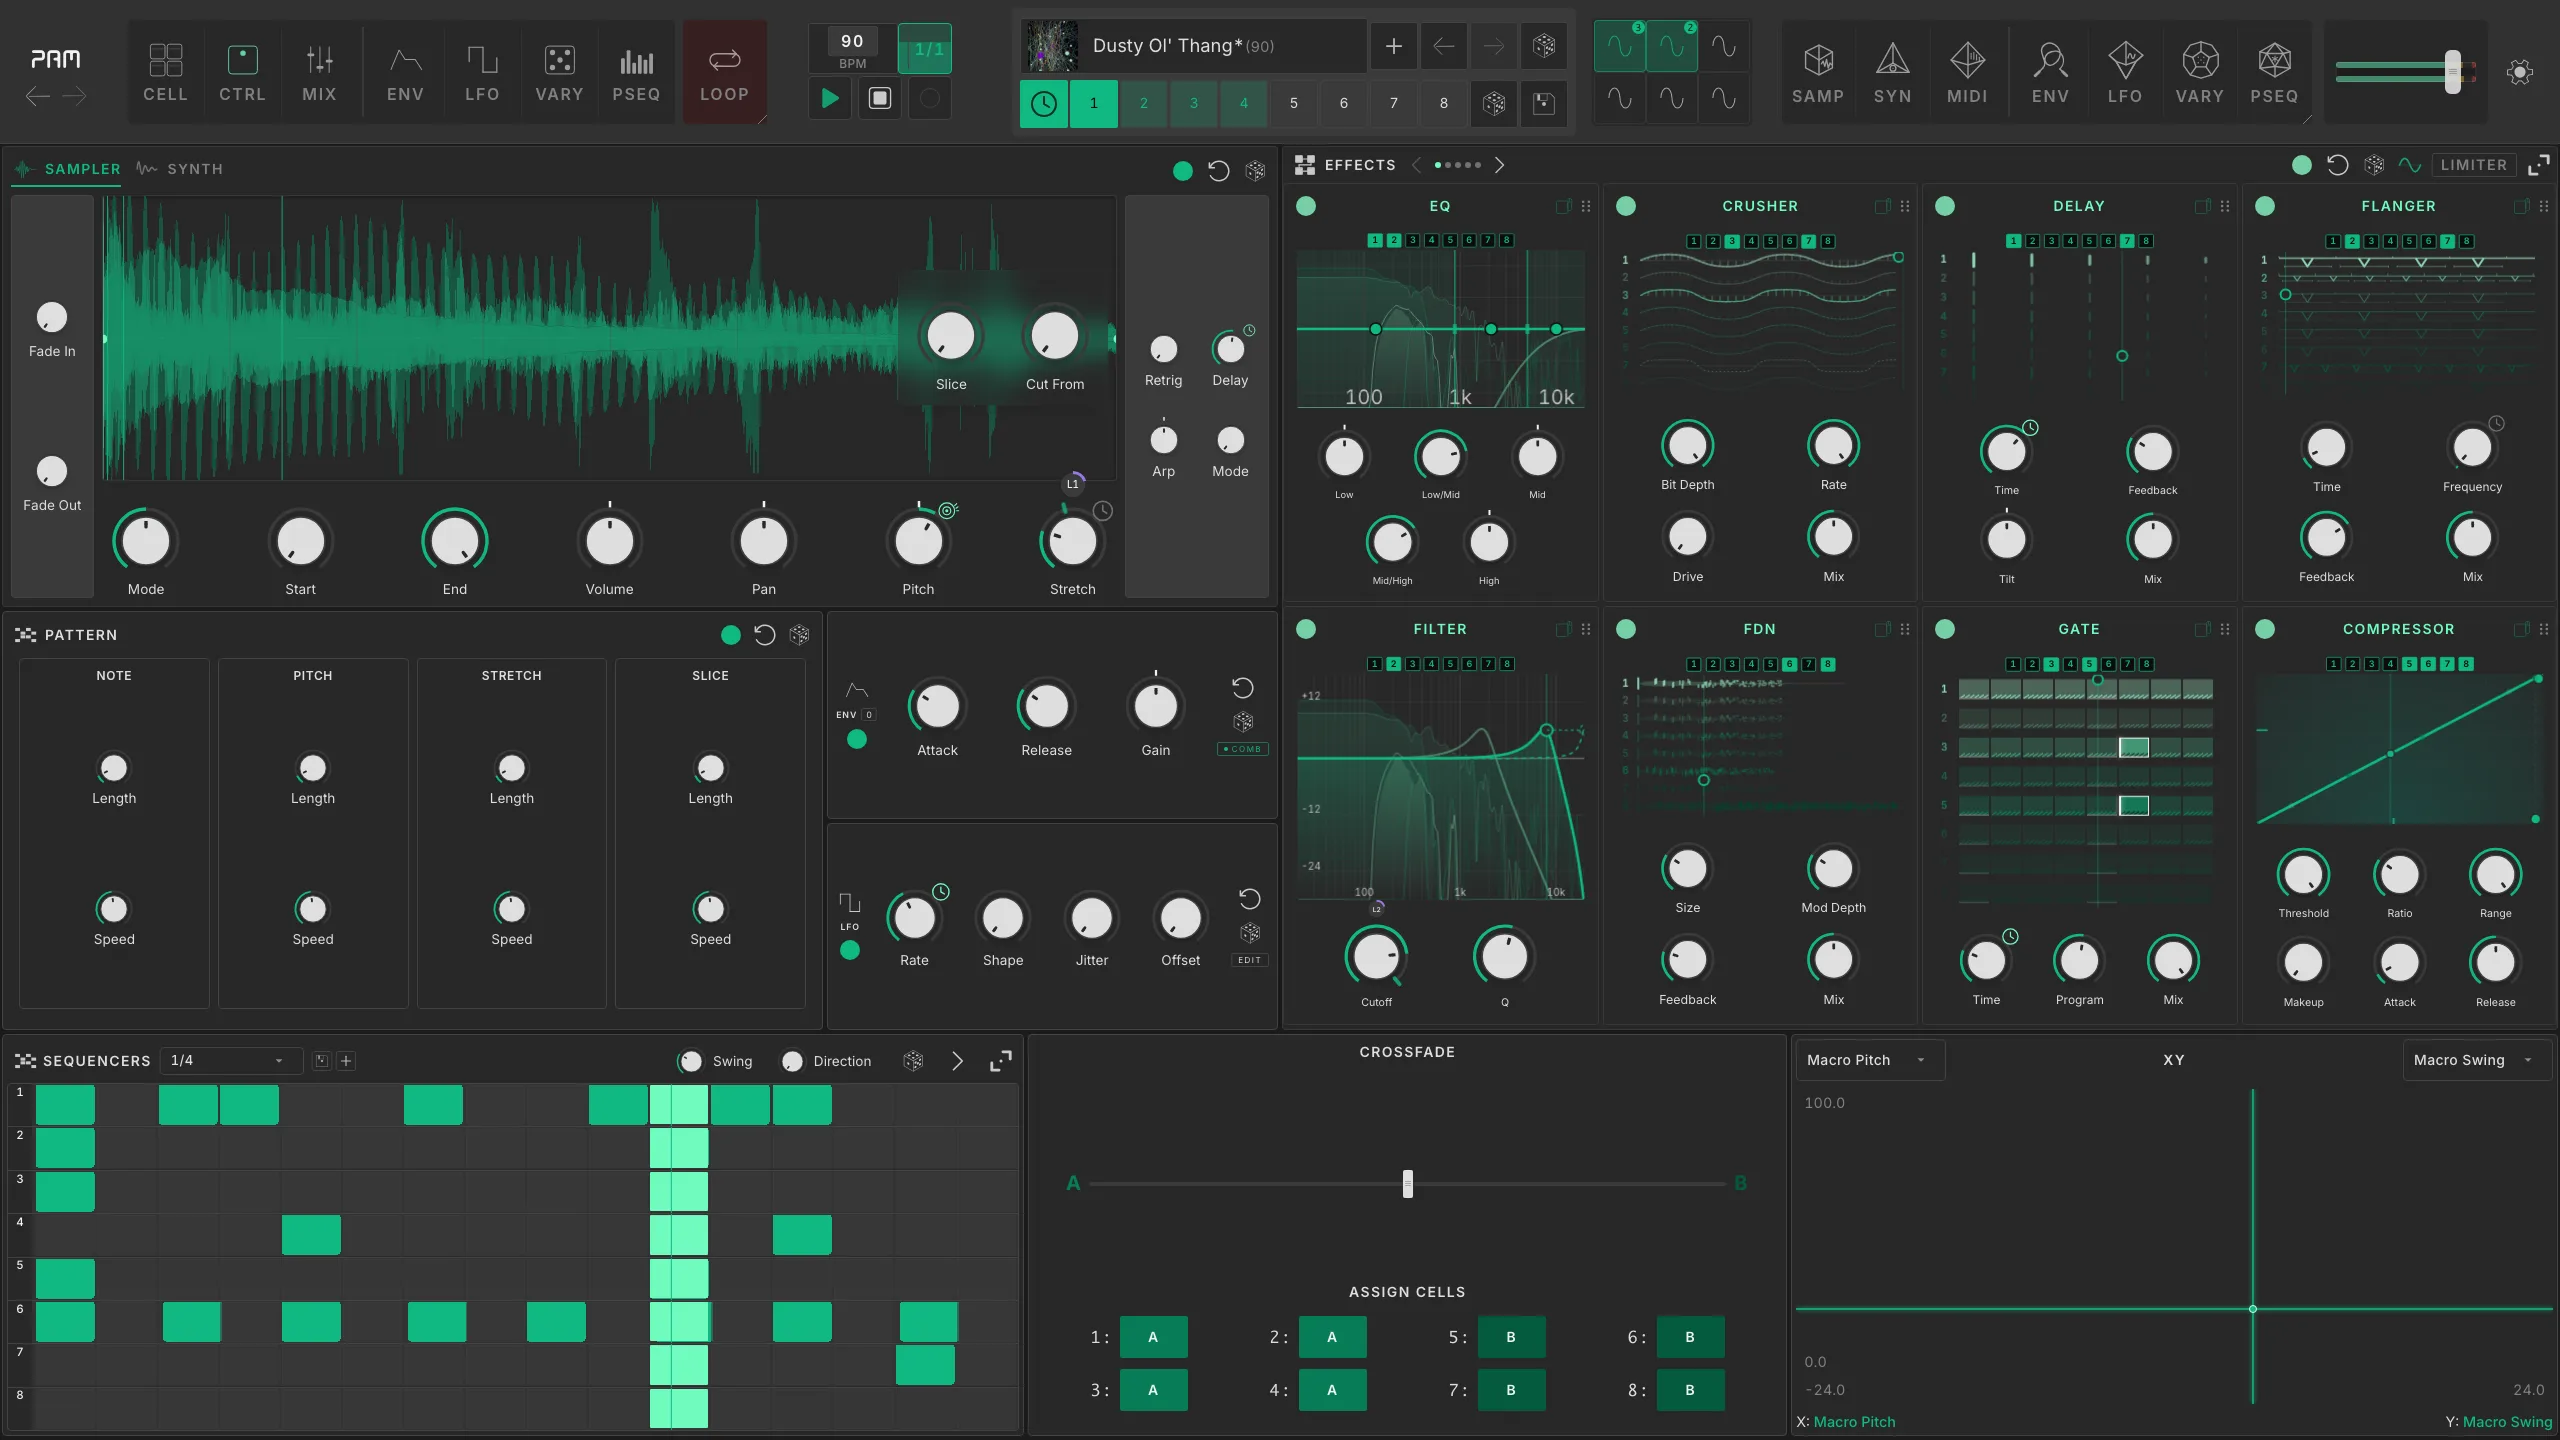Click the LIMITER button
2560x1440 pixels.
pyautogui.click(x=2473, y=165)
